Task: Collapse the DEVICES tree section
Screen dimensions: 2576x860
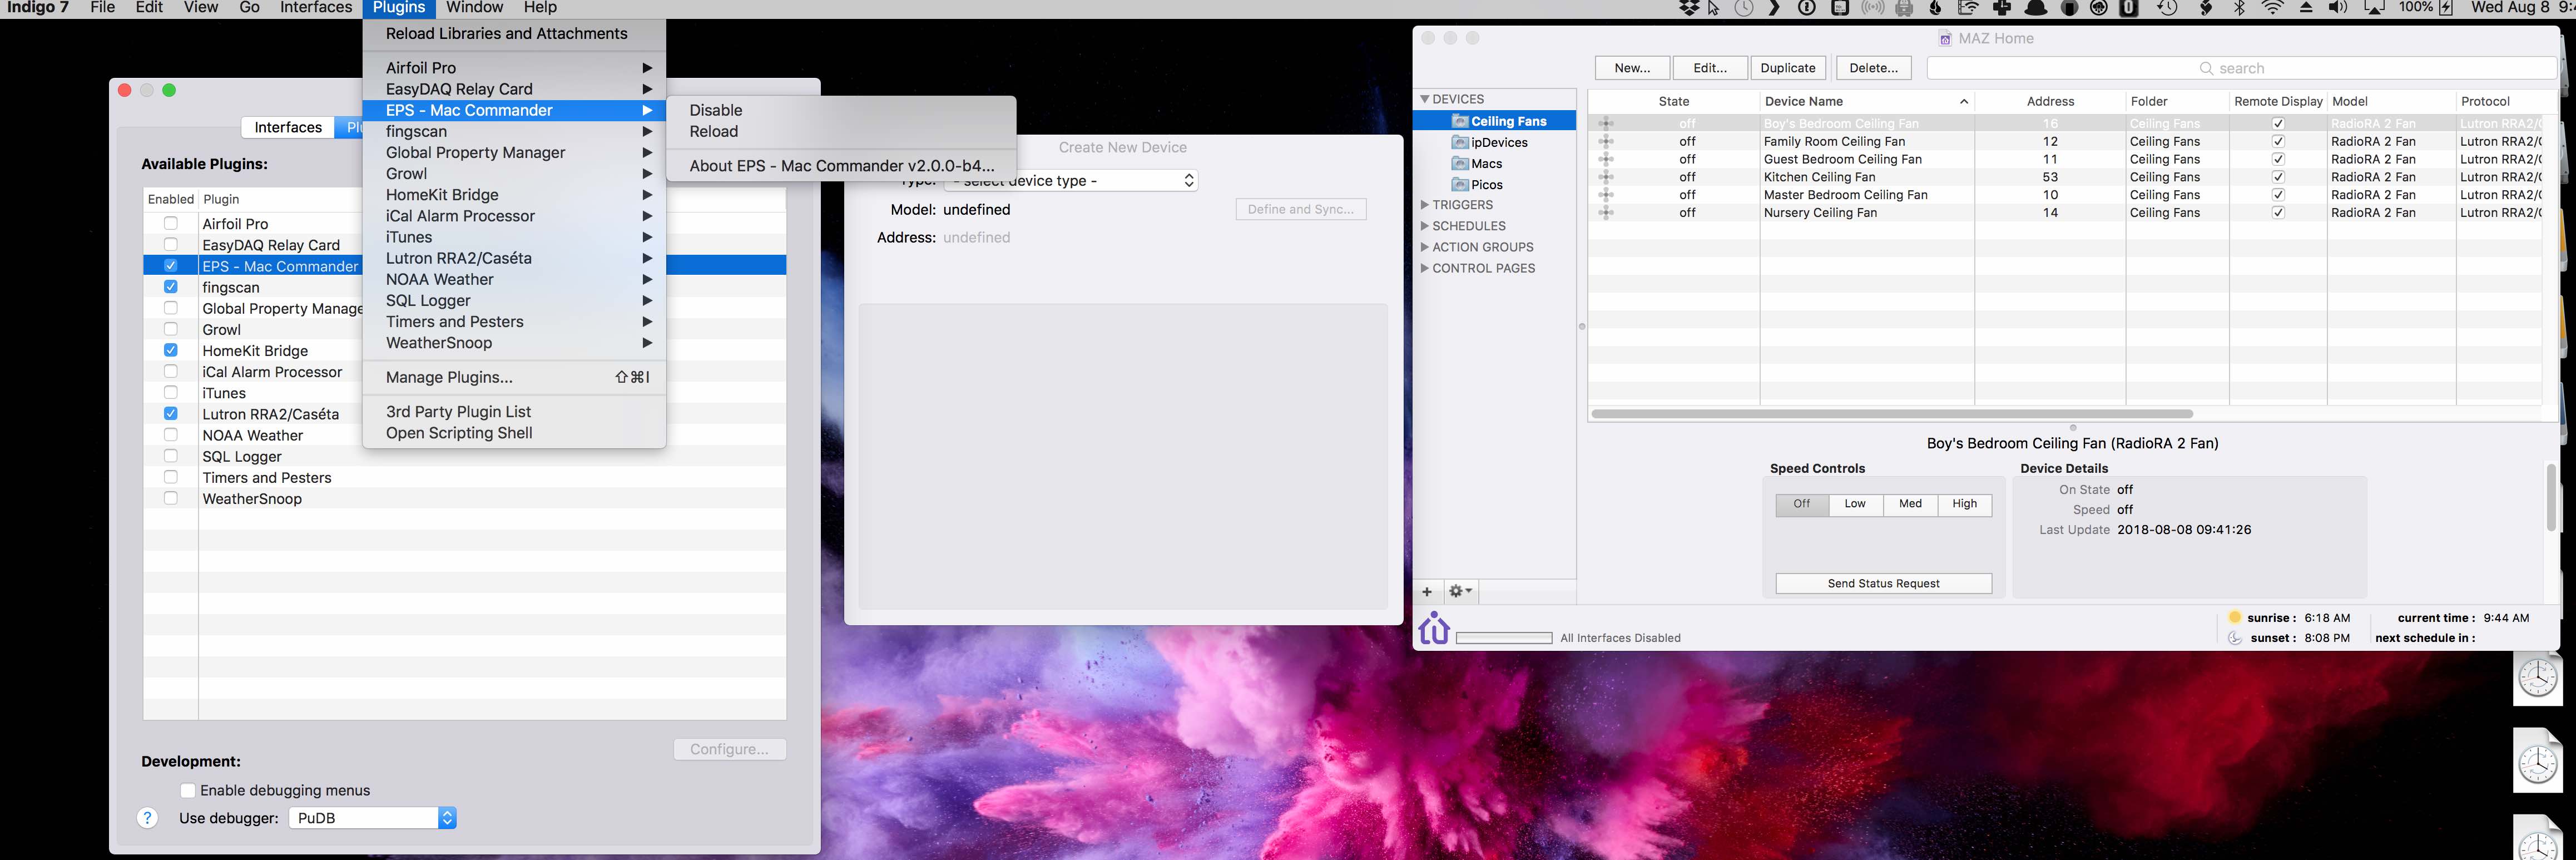Action: [x=1425, y=100]
